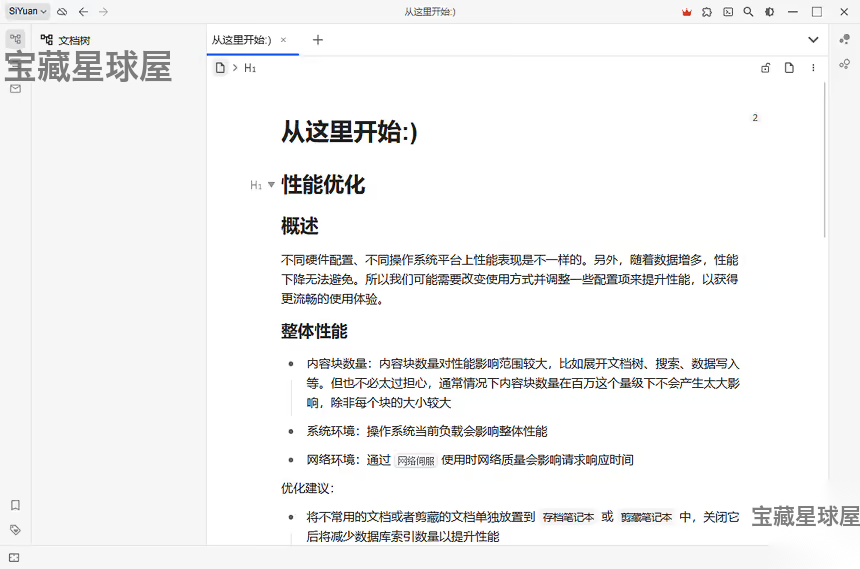
Task: Click the H1 breadcrumb item
Action: (250, 68)
